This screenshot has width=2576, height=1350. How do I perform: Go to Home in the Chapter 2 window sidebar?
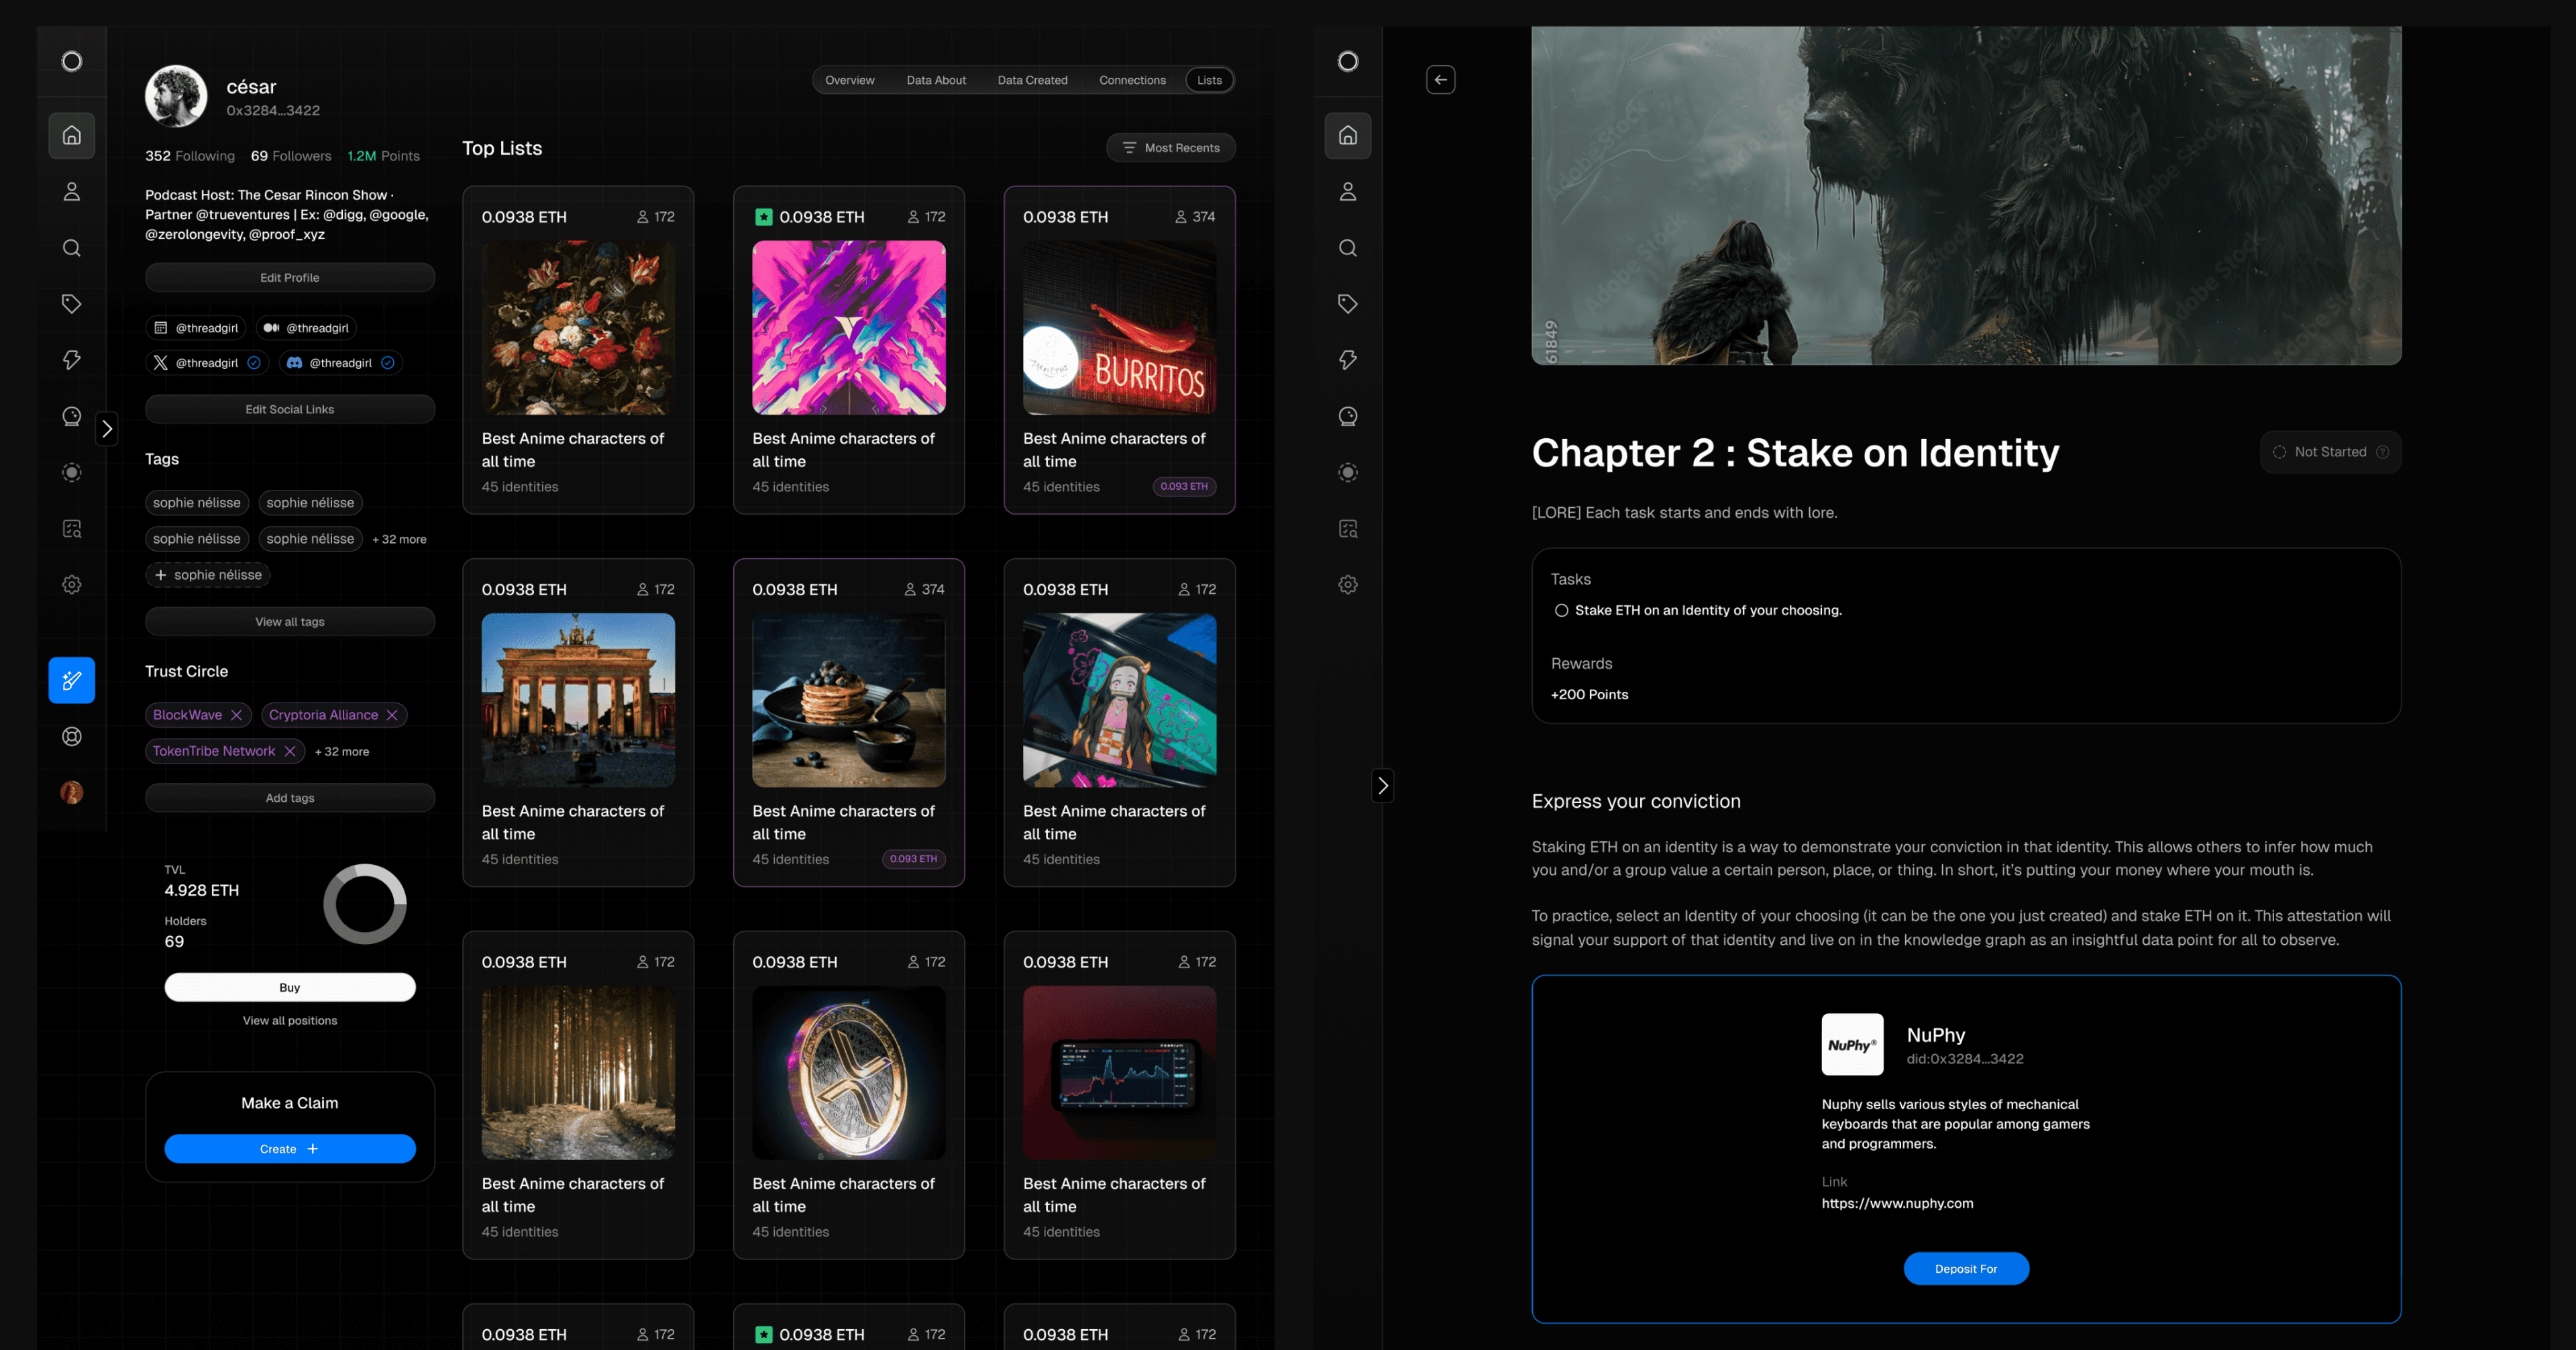(x=1348, y=135)
